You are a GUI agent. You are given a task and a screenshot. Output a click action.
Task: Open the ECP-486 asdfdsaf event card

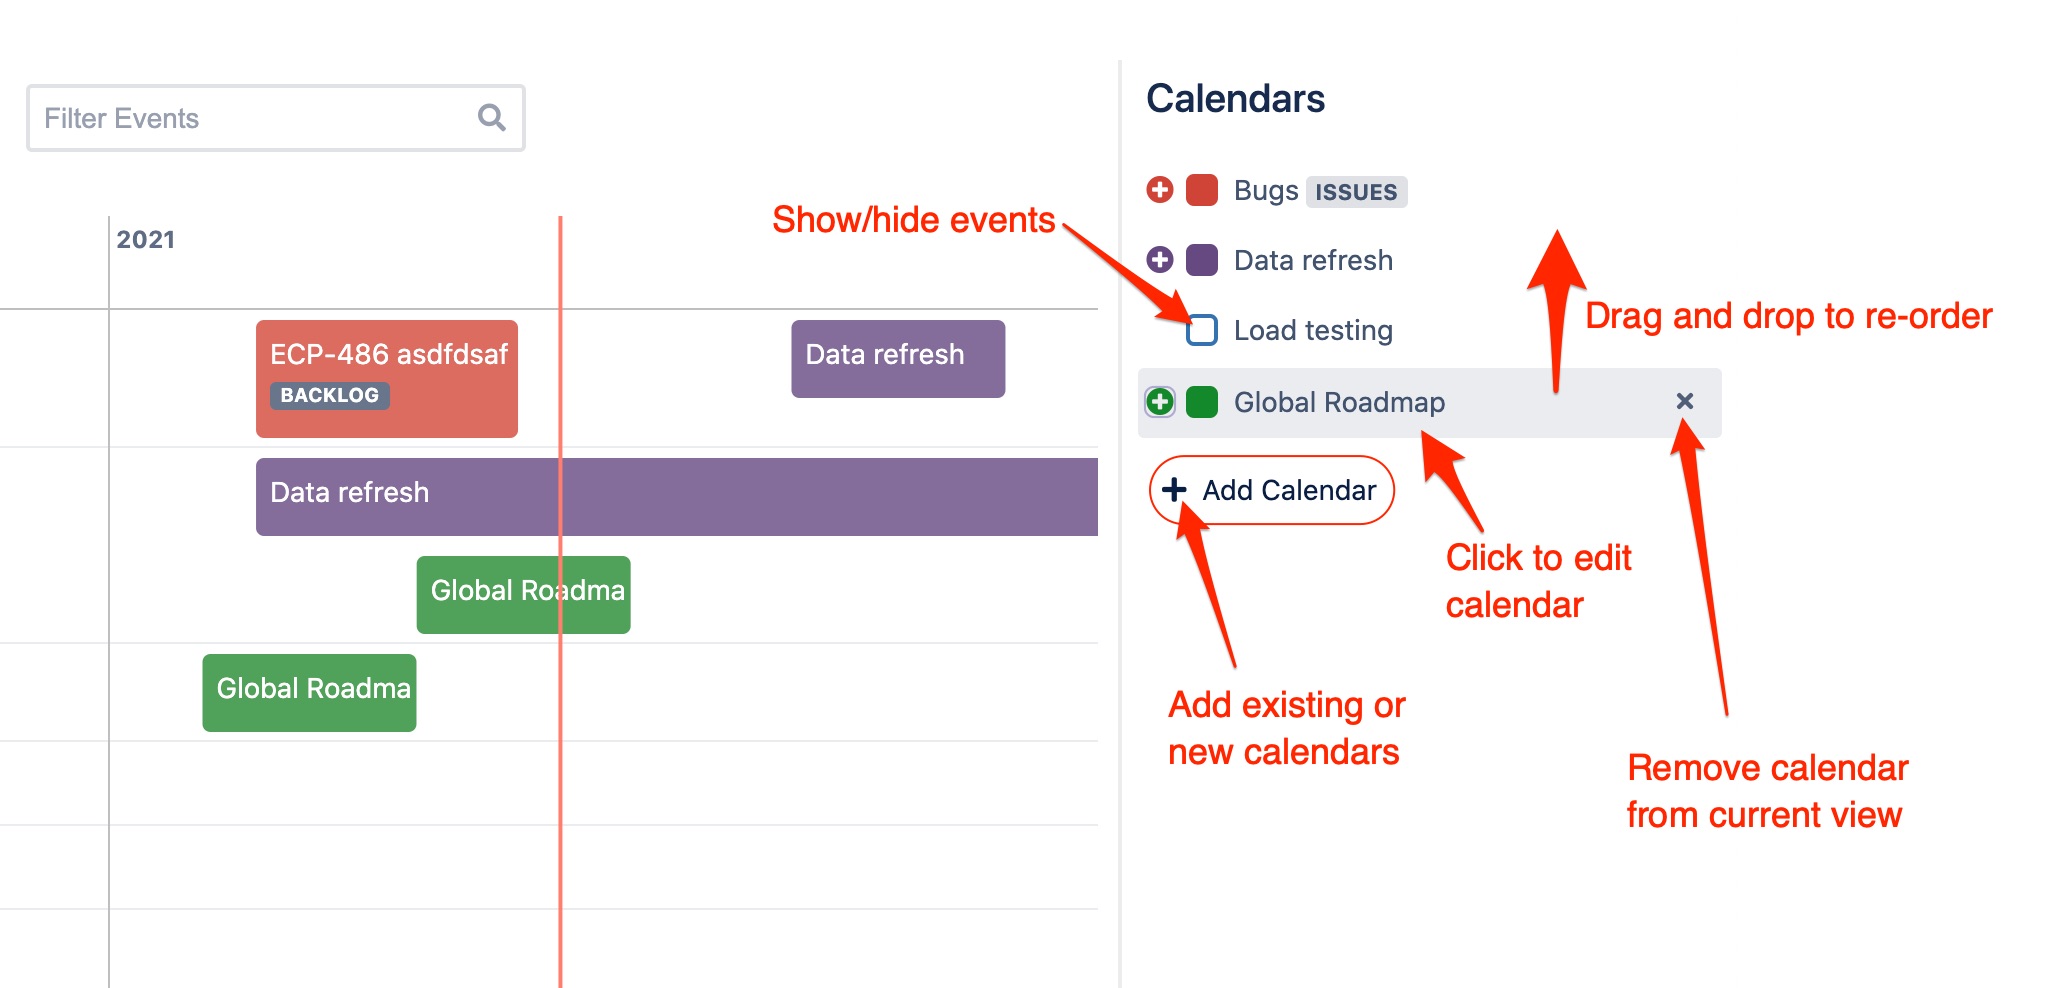[387, 379]
